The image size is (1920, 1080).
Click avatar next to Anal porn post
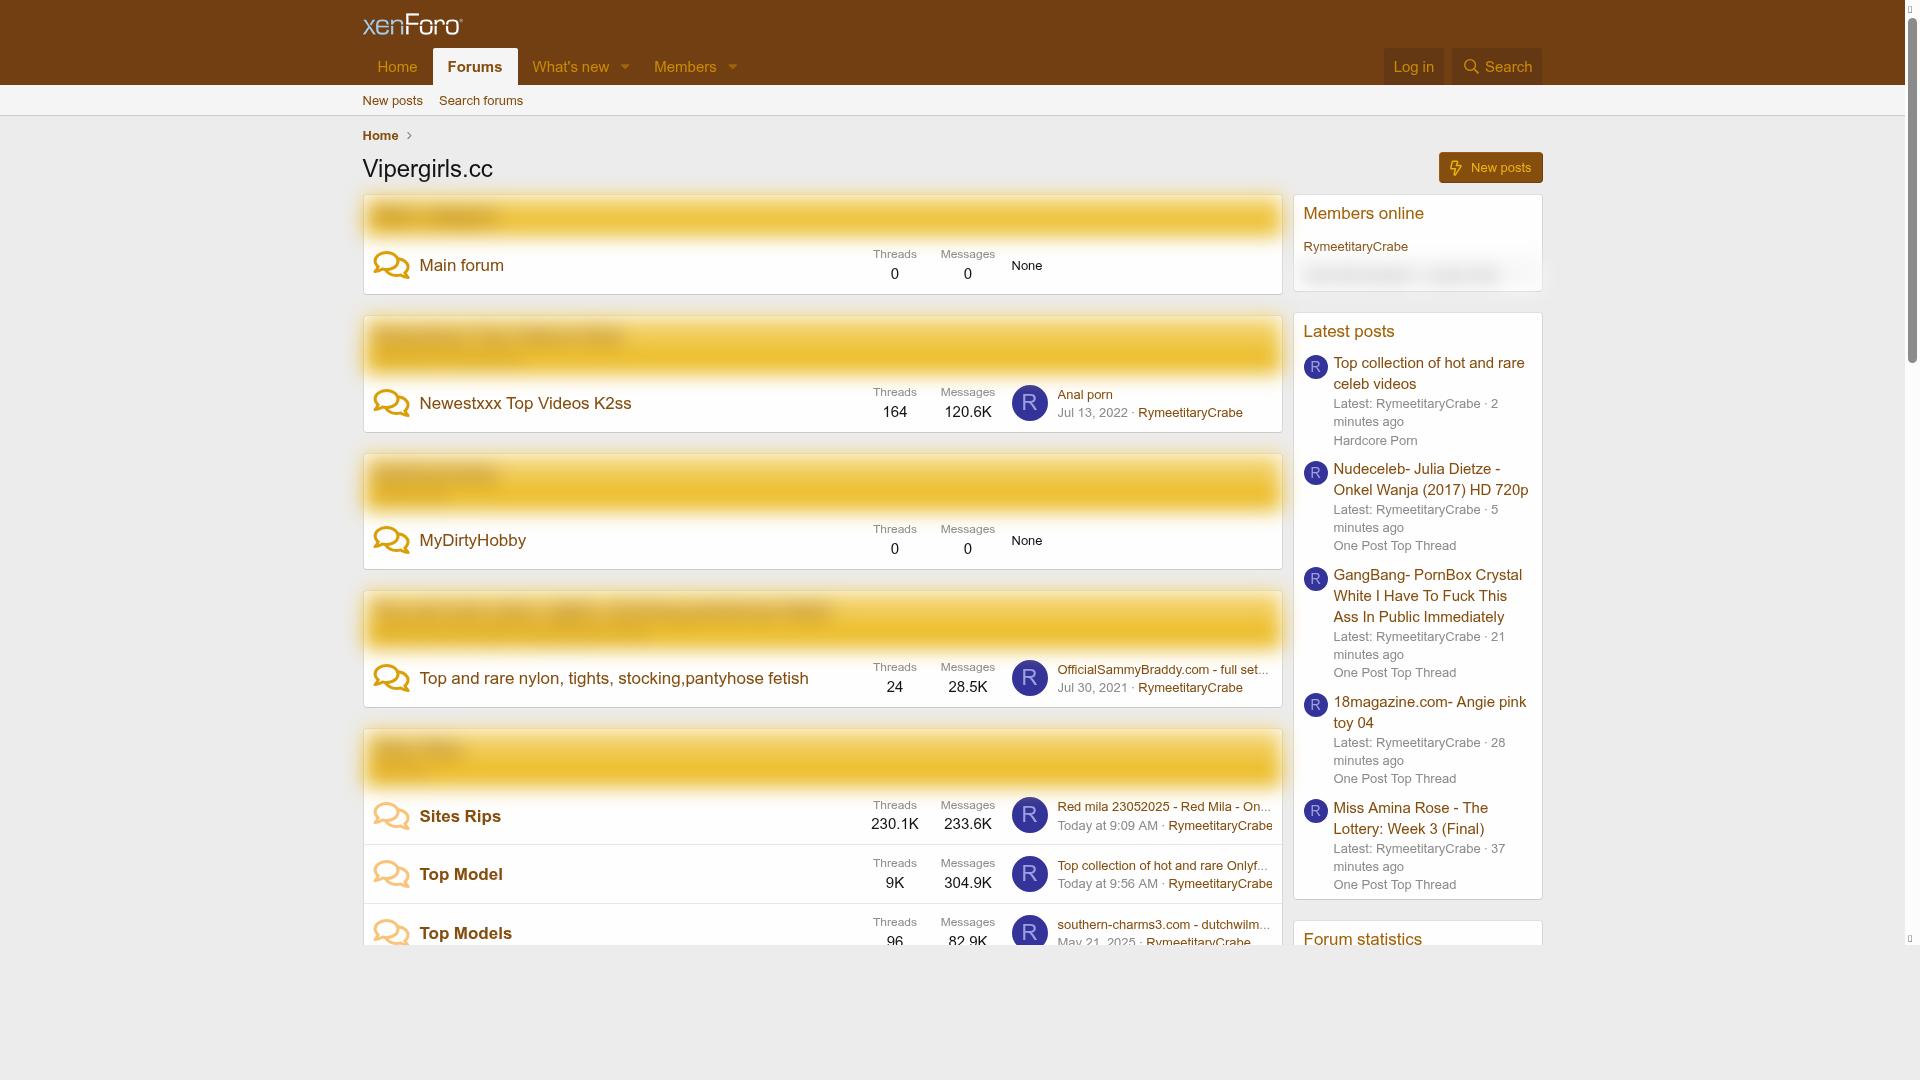coord(1029,403)
